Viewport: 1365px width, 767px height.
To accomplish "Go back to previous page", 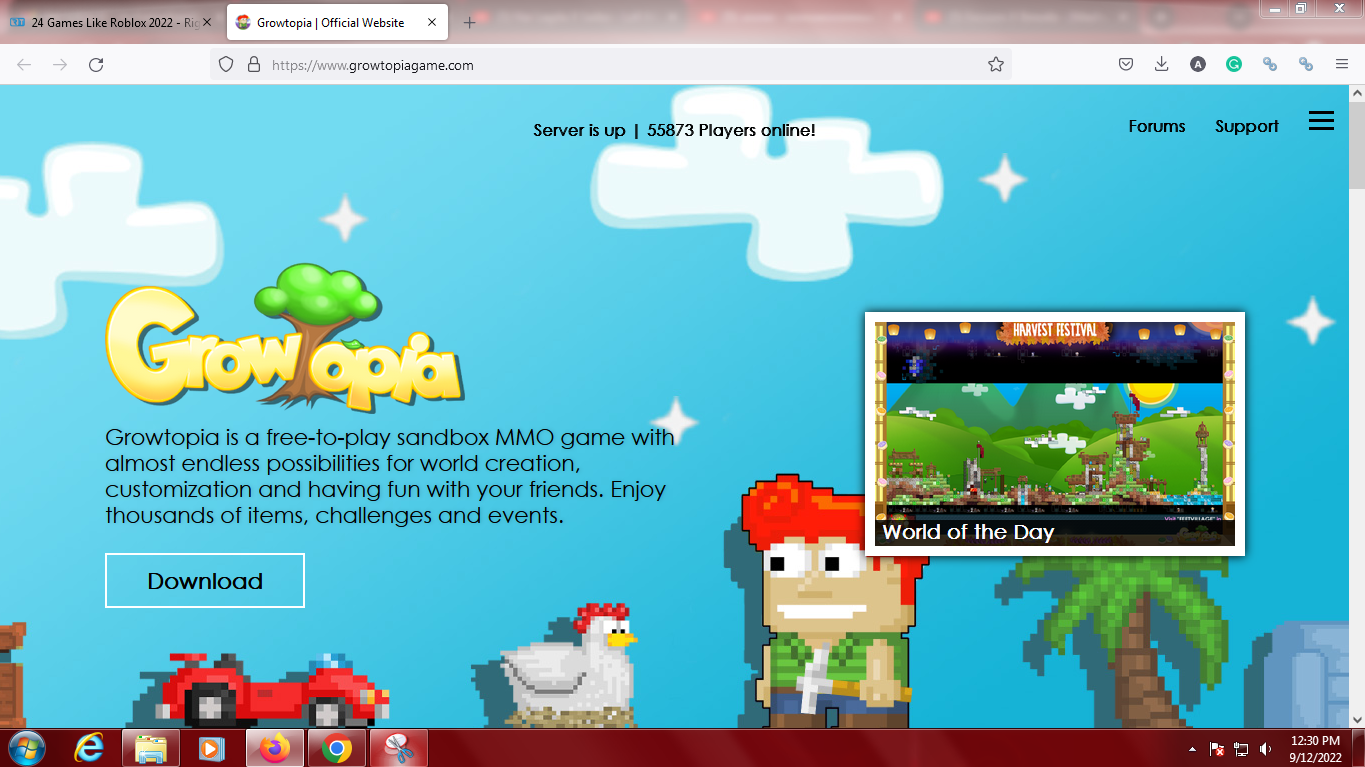I will (24, 64).
